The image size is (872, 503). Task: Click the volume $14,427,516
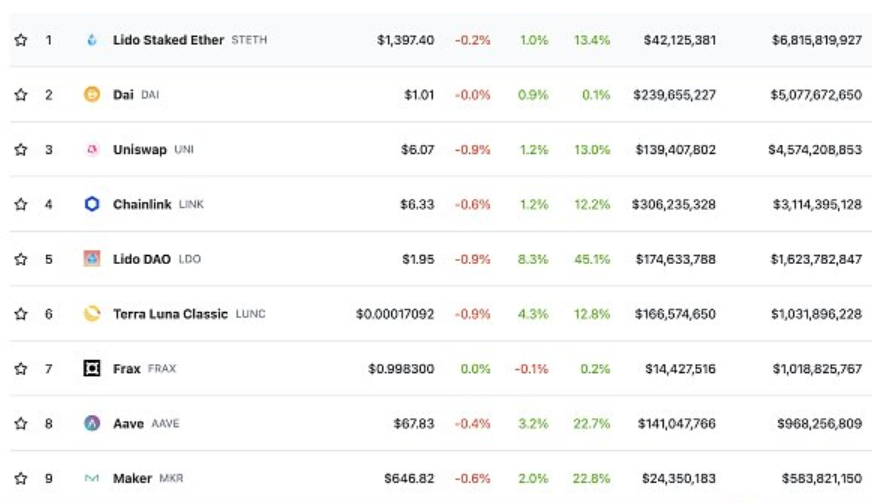680,369
